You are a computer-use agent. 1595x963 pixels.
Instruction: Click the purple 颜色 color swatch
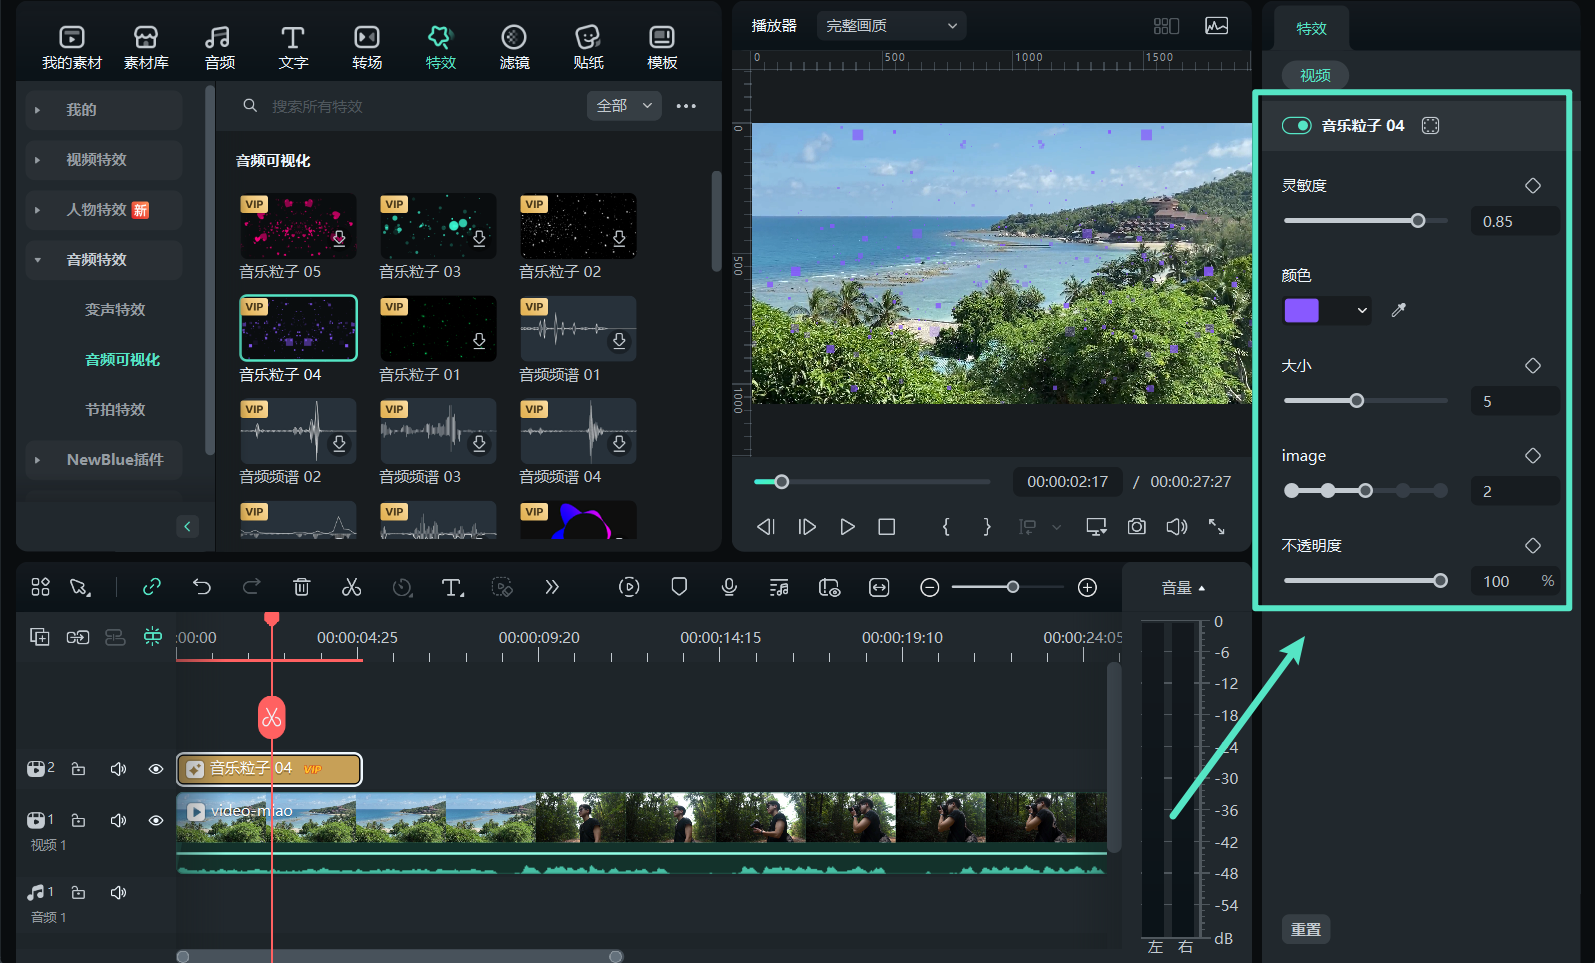click(1301, 310)
